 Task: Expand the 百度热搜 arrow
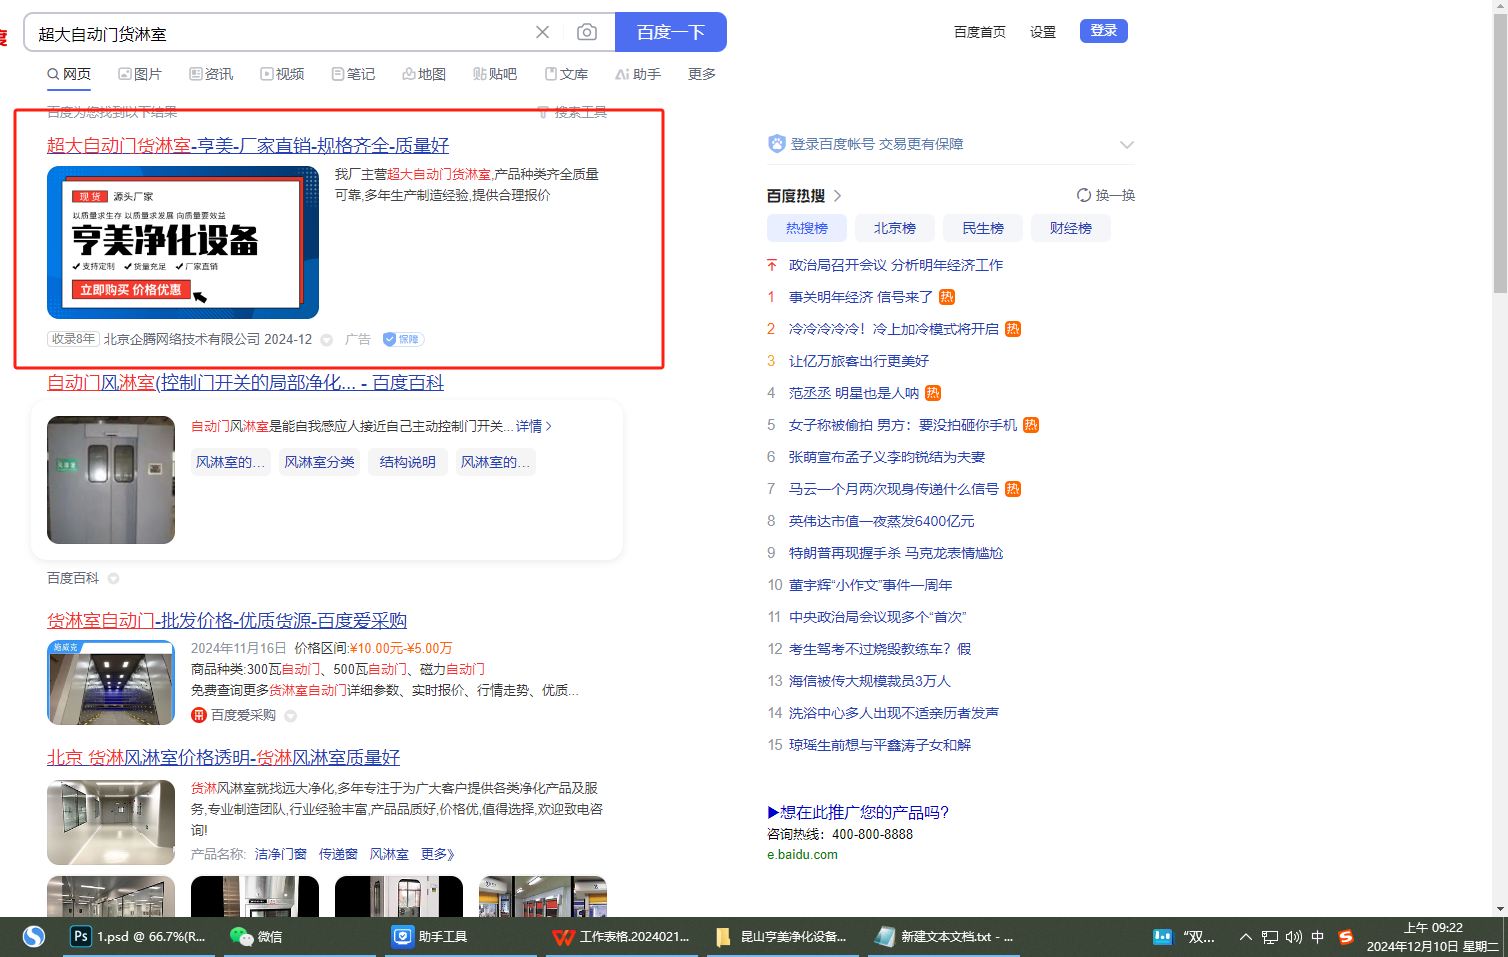click(x=838, y=196)
